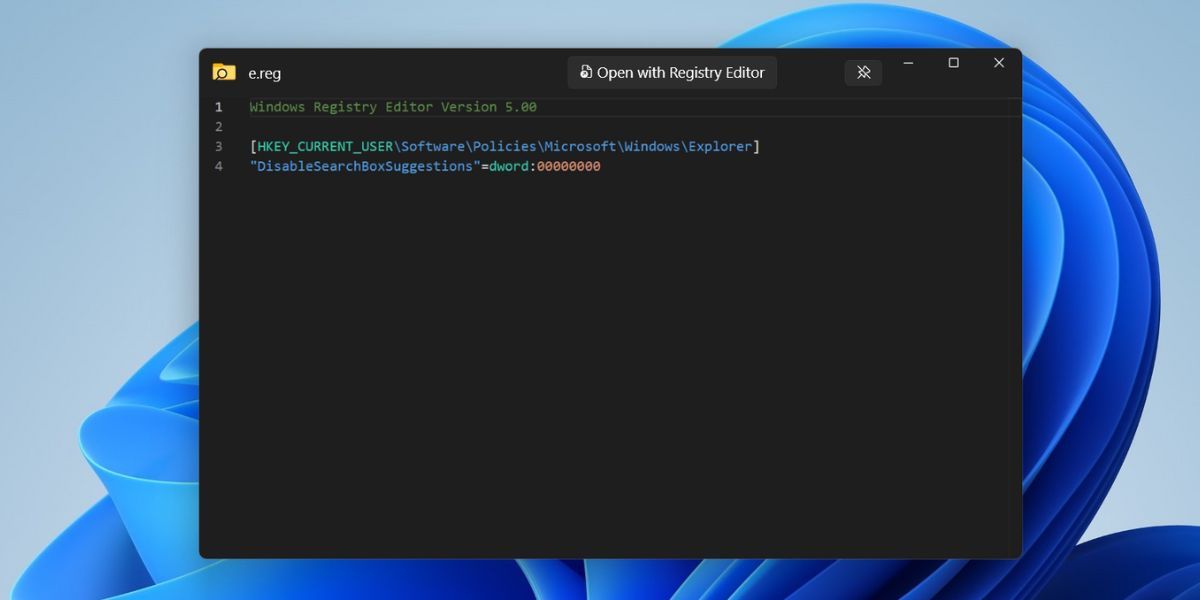The height and width of the screenshot is (600, 1200).
Task: Close the e.reg preview window
Action: (x=998, y=63)
